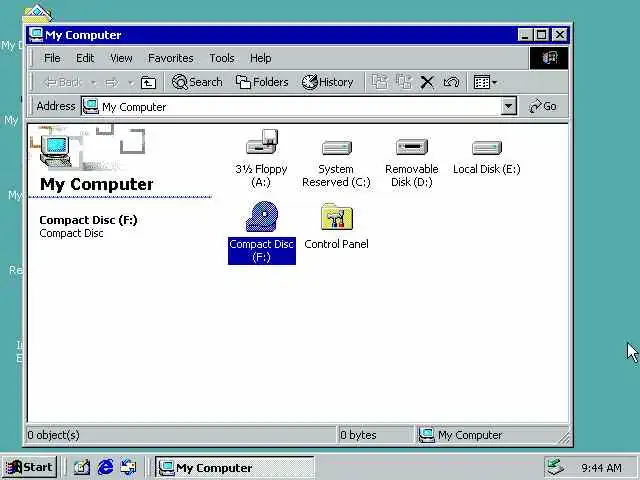Open the Tools menu
This screenshot has width=640, height=480.
click(222, 58)
